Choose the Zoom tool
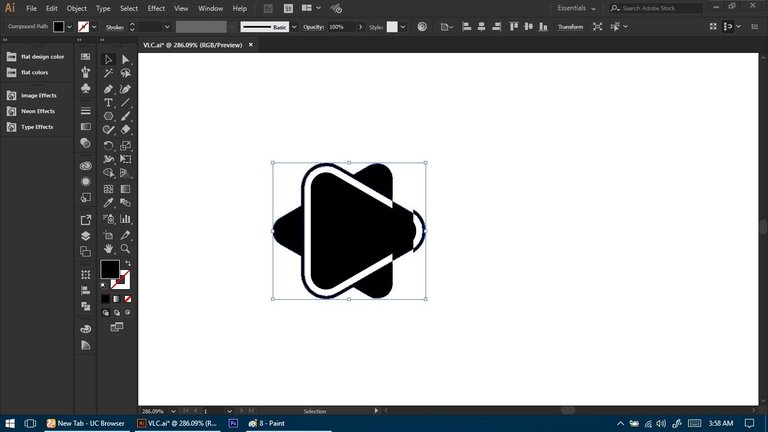Image resolution: width=768 pixels, height=432 pixels. coord(125,249)
